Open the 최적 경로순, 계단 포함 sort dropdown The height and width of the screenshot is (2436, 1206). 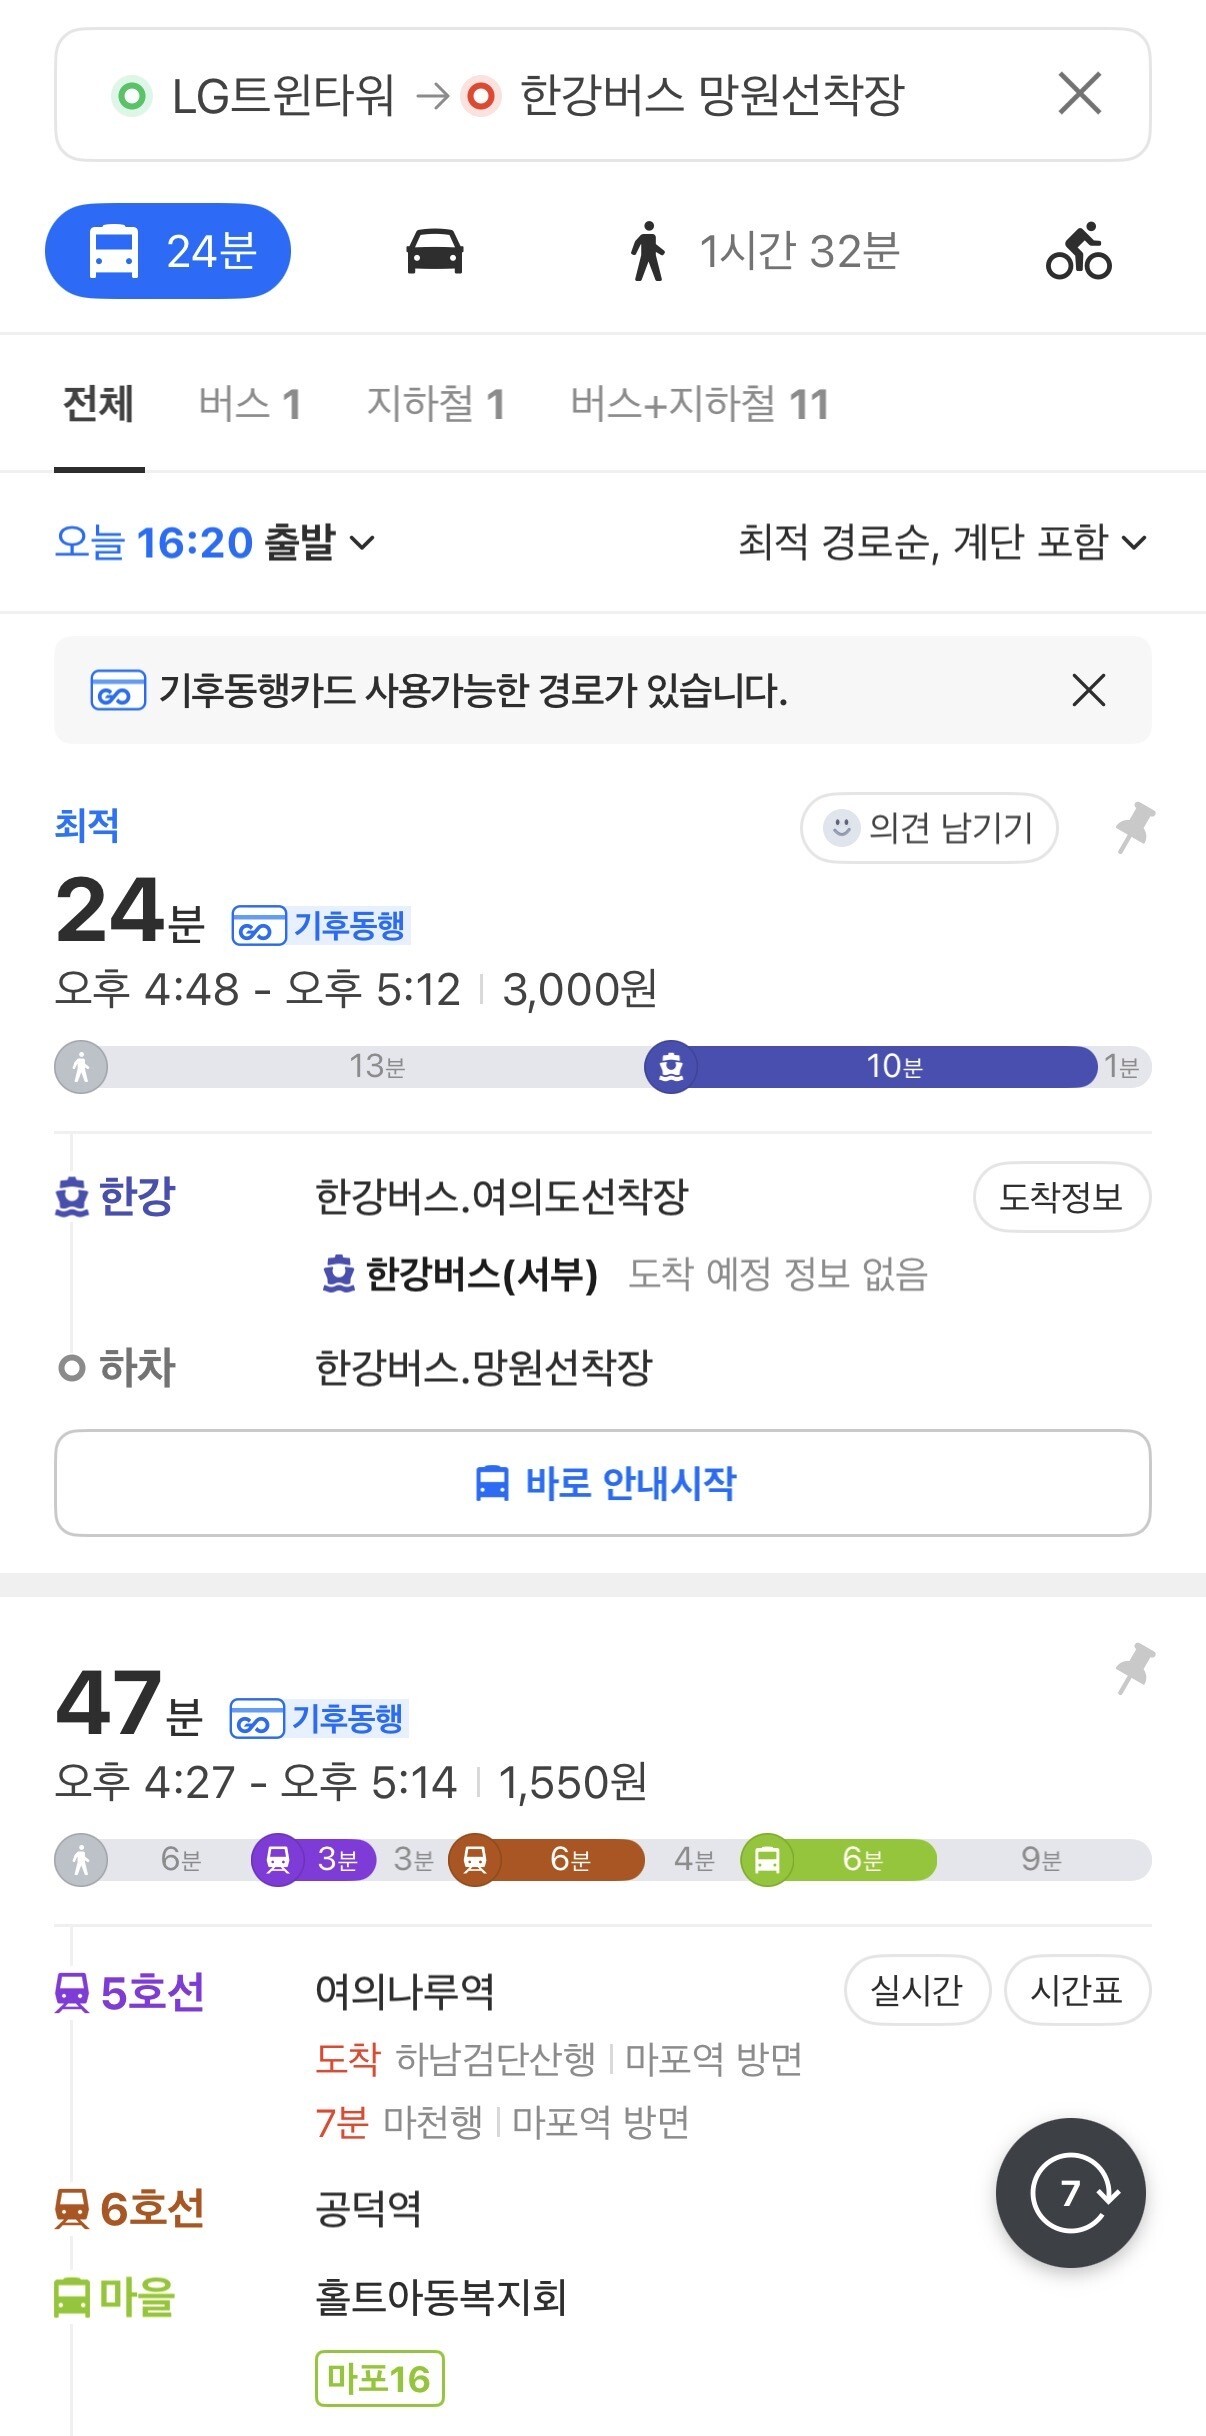[x=942, y=542]
